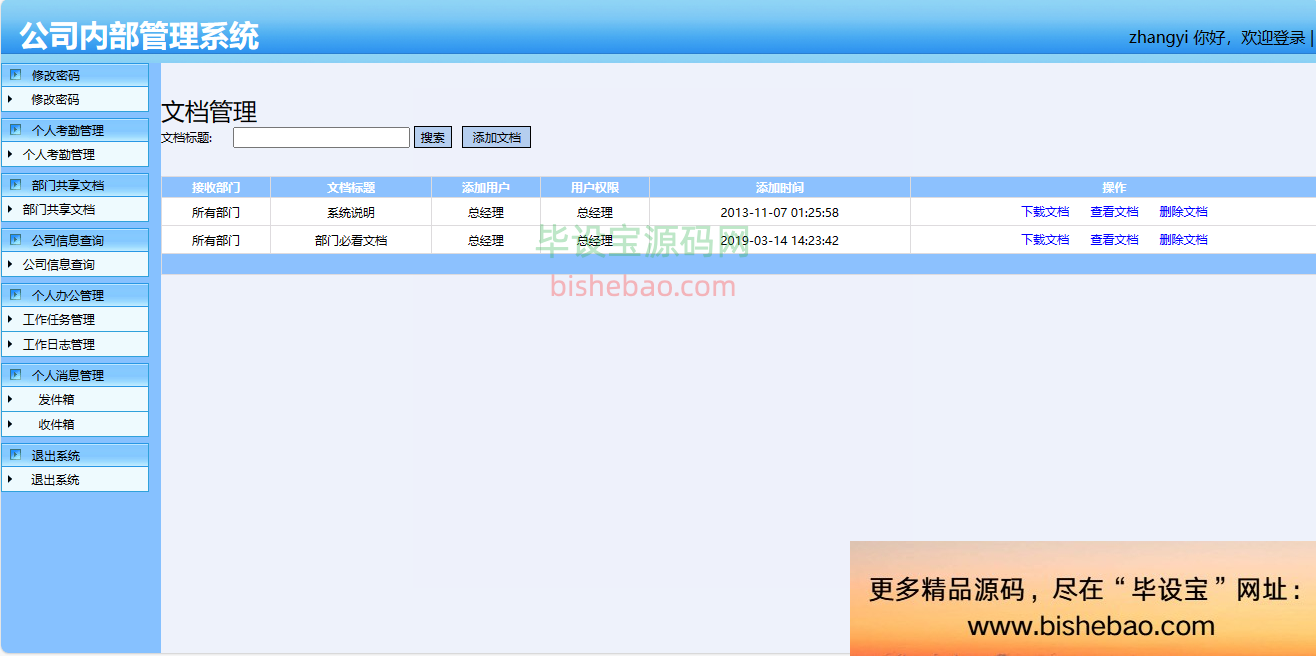This screenshot has width=1316, height=656.
Task: Download the 系统说明 document via 下载文档
Action: coord(1045,212)
